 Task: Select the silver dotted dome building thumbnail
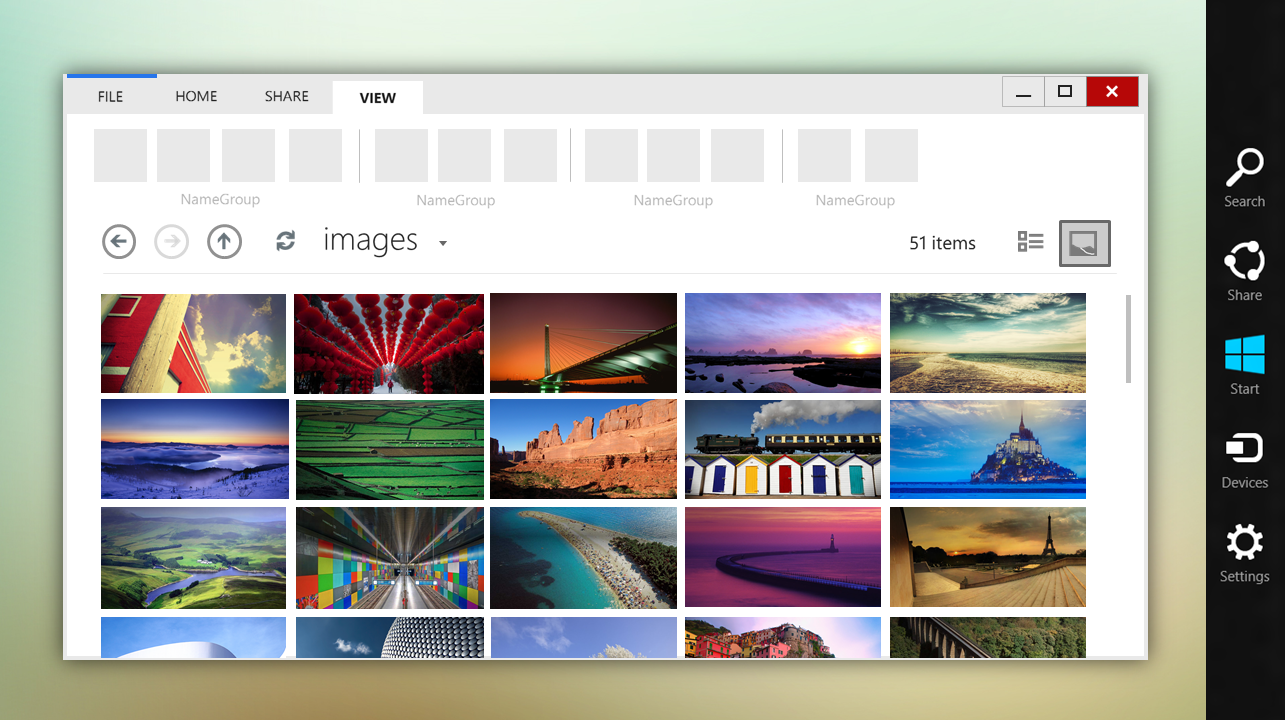pyautogui.click(x=390, y=637)
